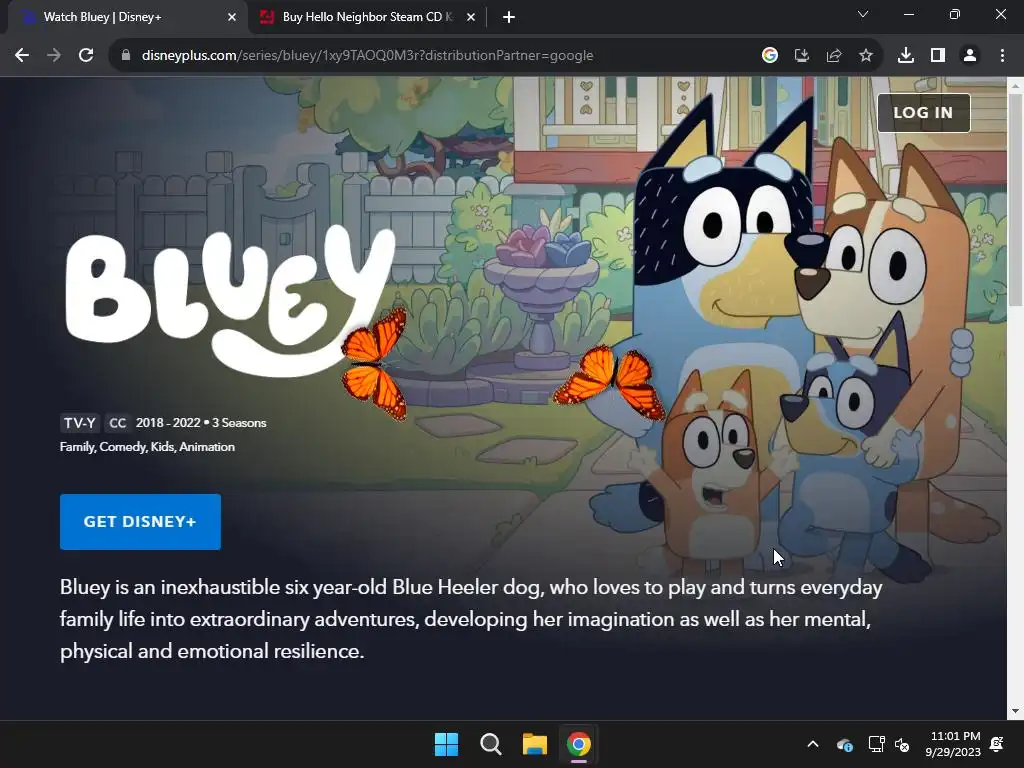
Task: Toggle Chrome side panel
Action: pos(938,56)
